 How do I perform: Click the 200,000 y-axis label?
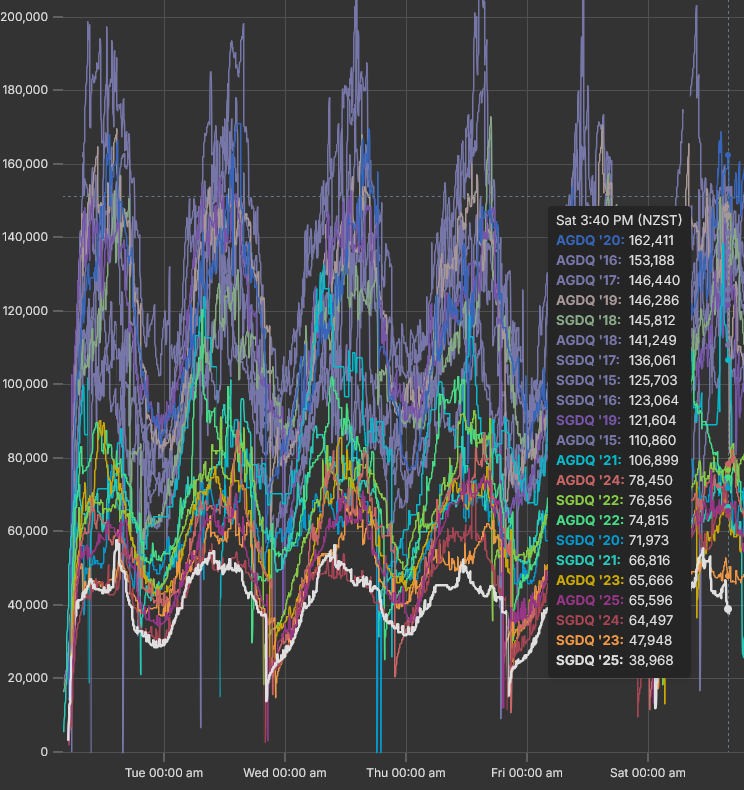point(24,17)
